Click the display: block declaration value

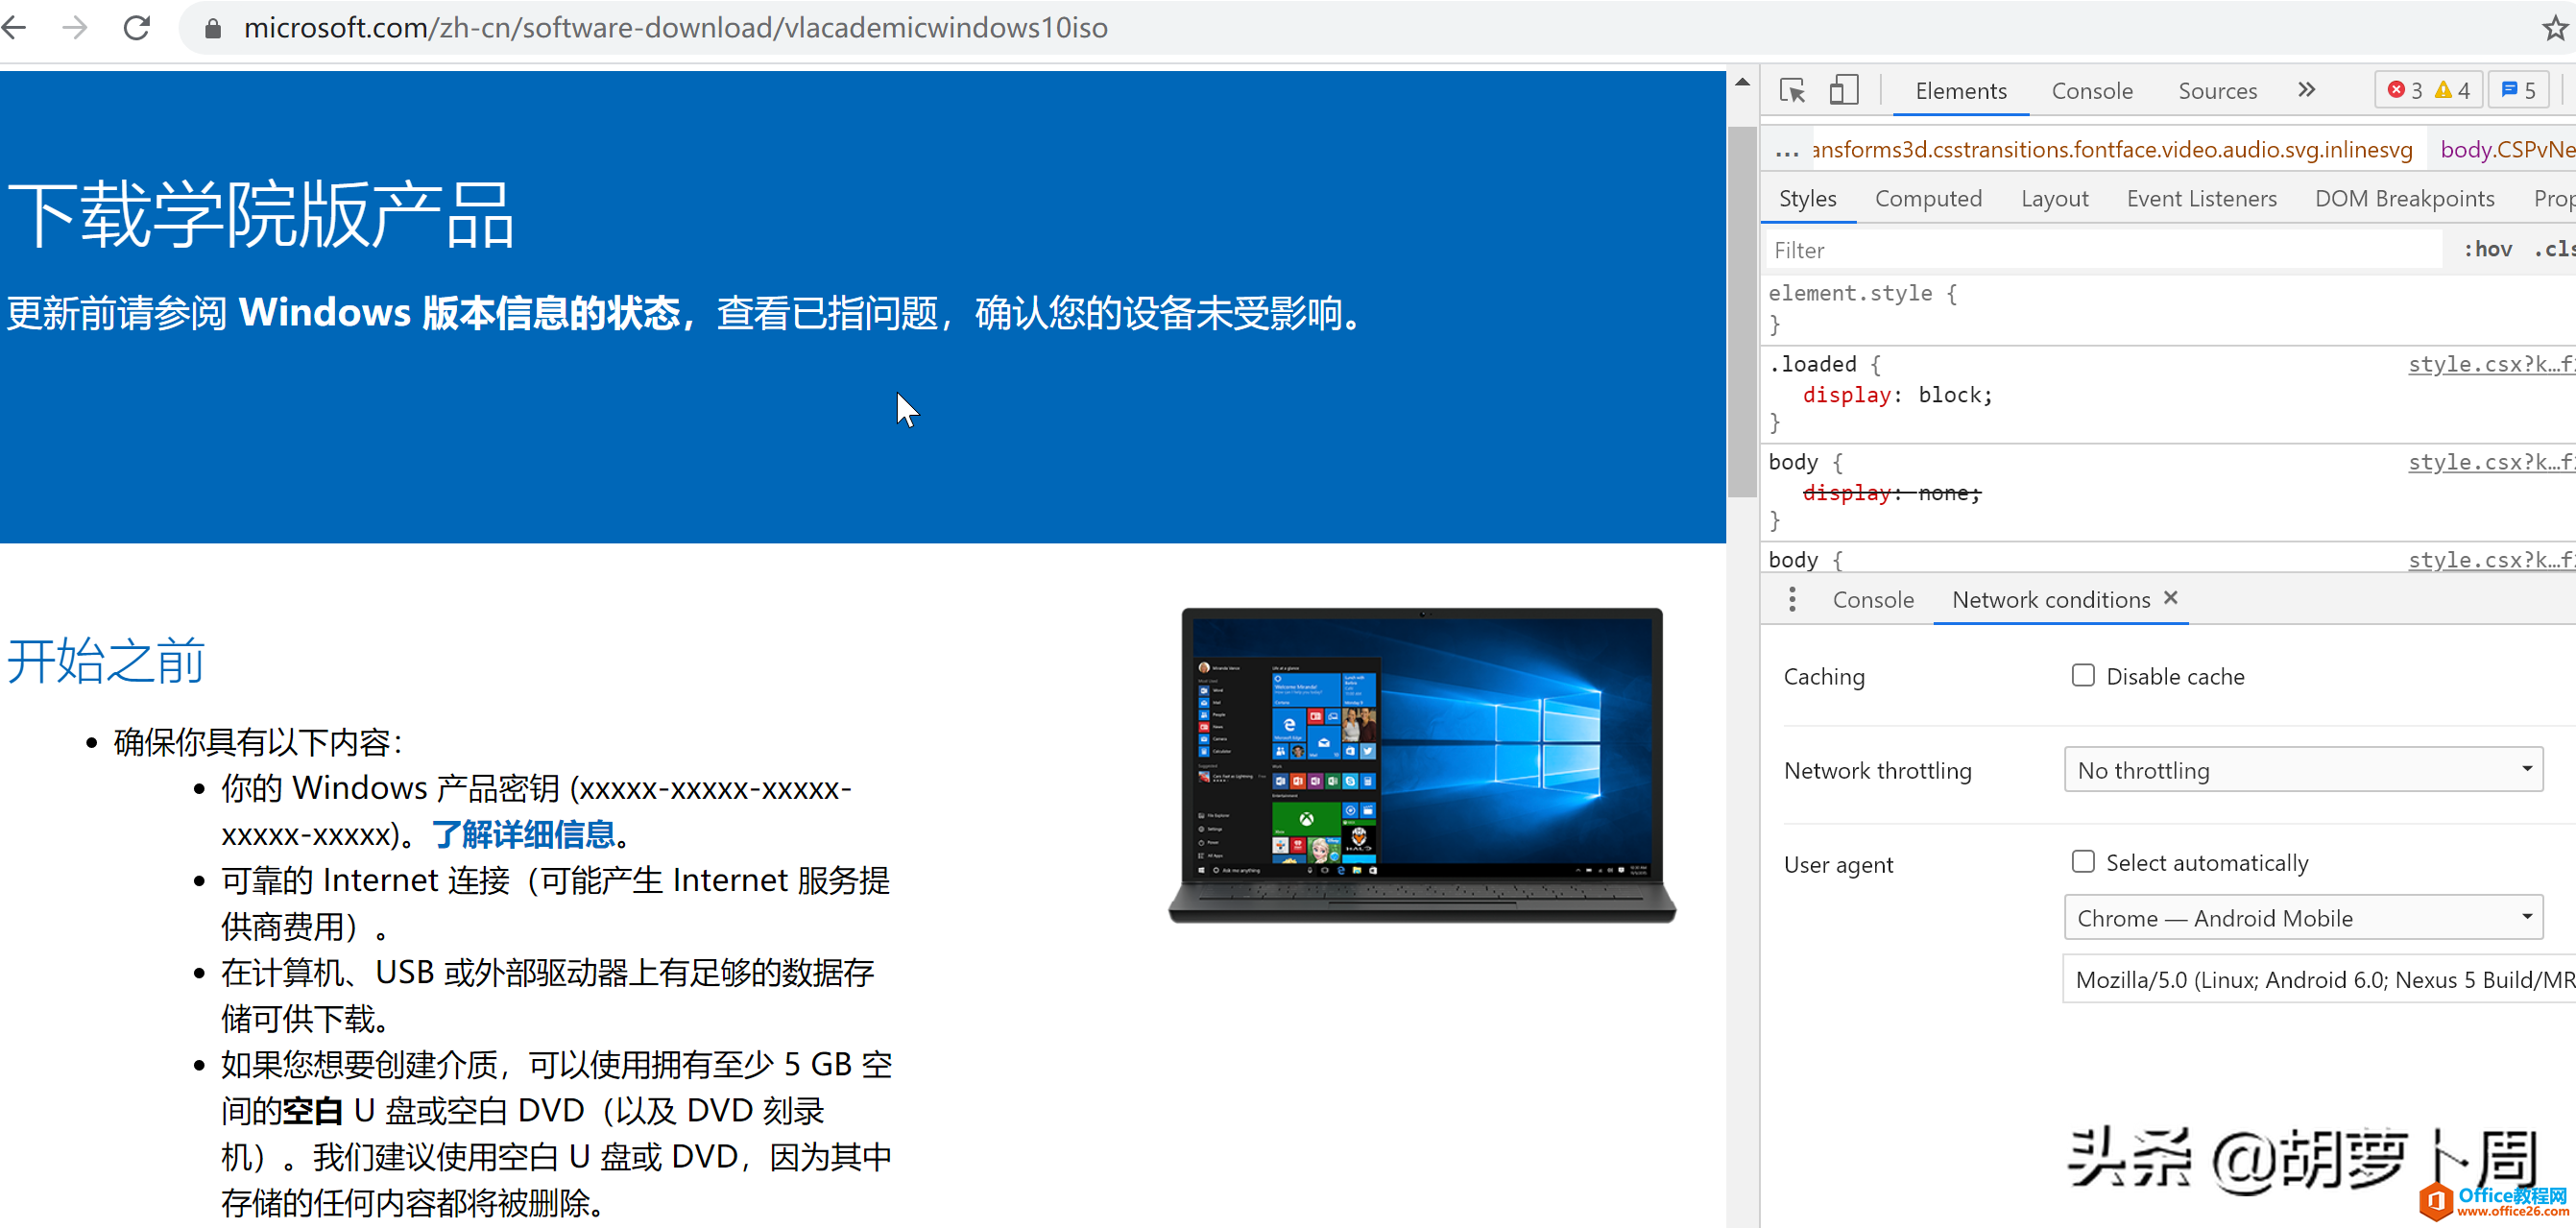point(1954,395)
